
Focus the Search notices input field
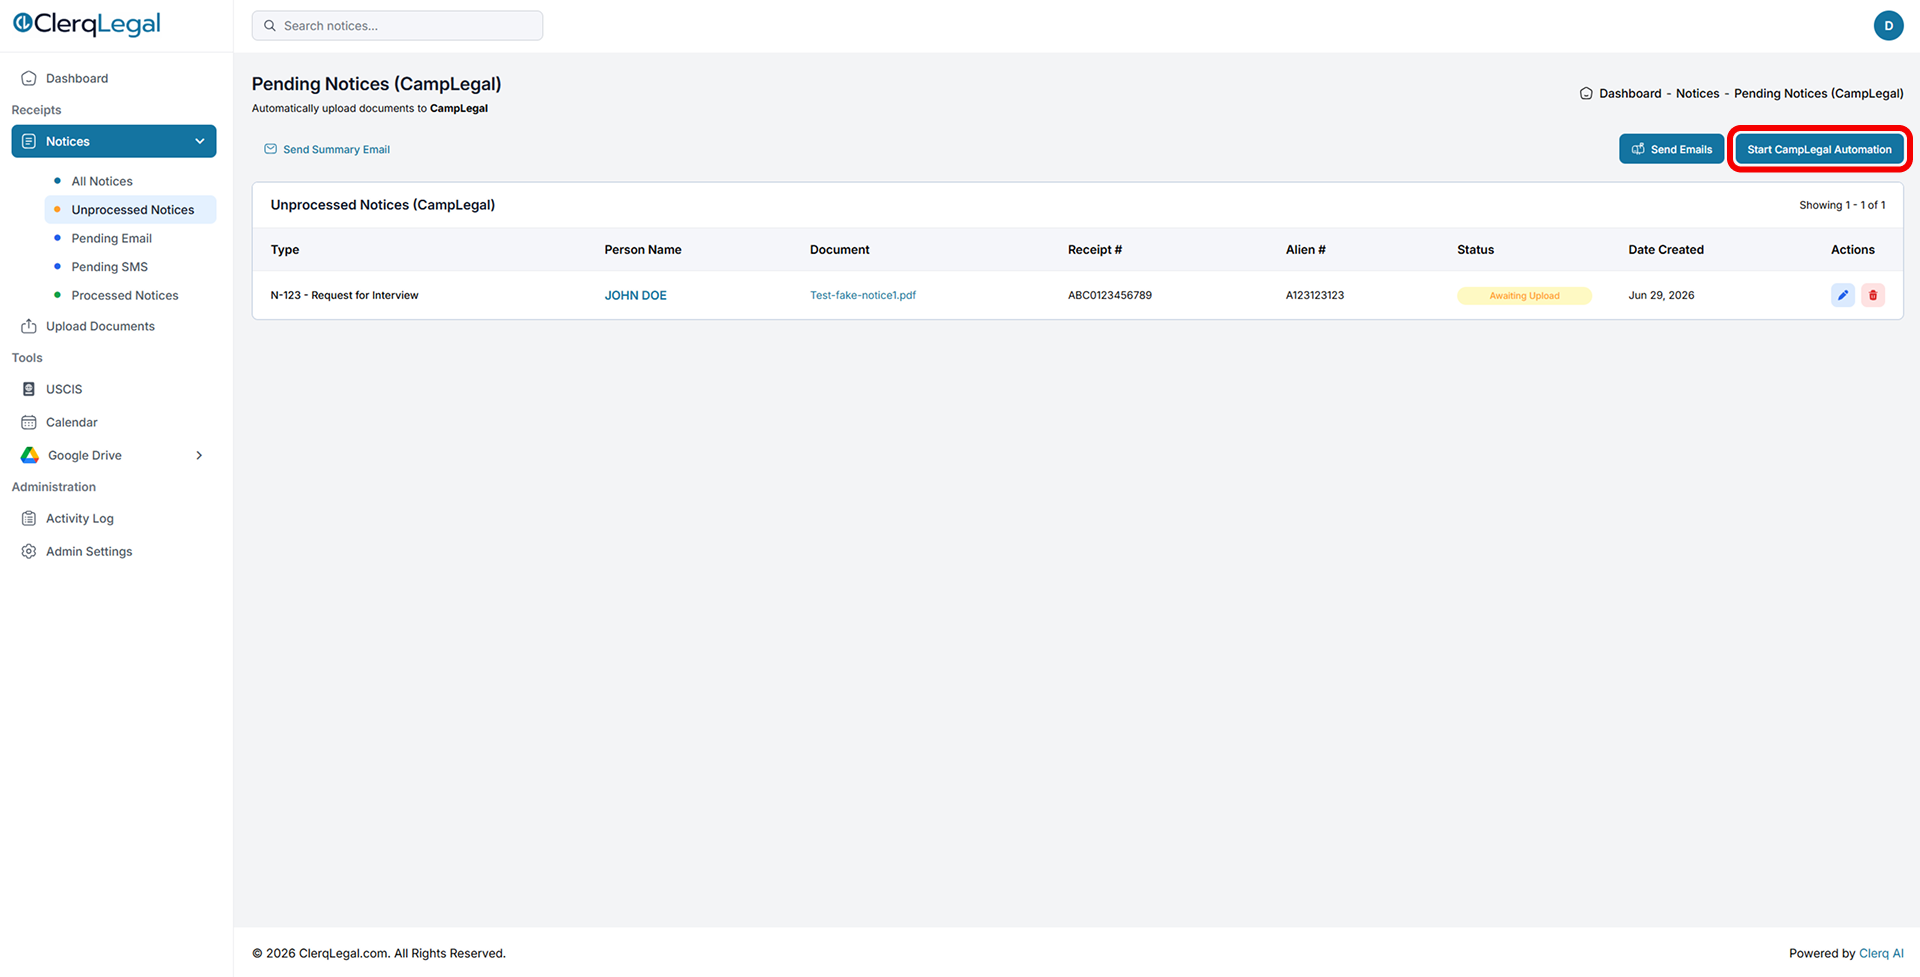tap(397, 26)
